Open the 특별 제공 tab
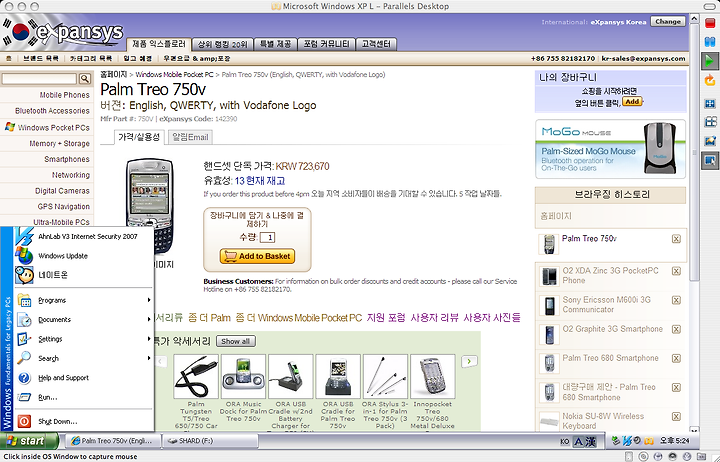The height and width of the screenshot is (462, 720). point(275,45)
